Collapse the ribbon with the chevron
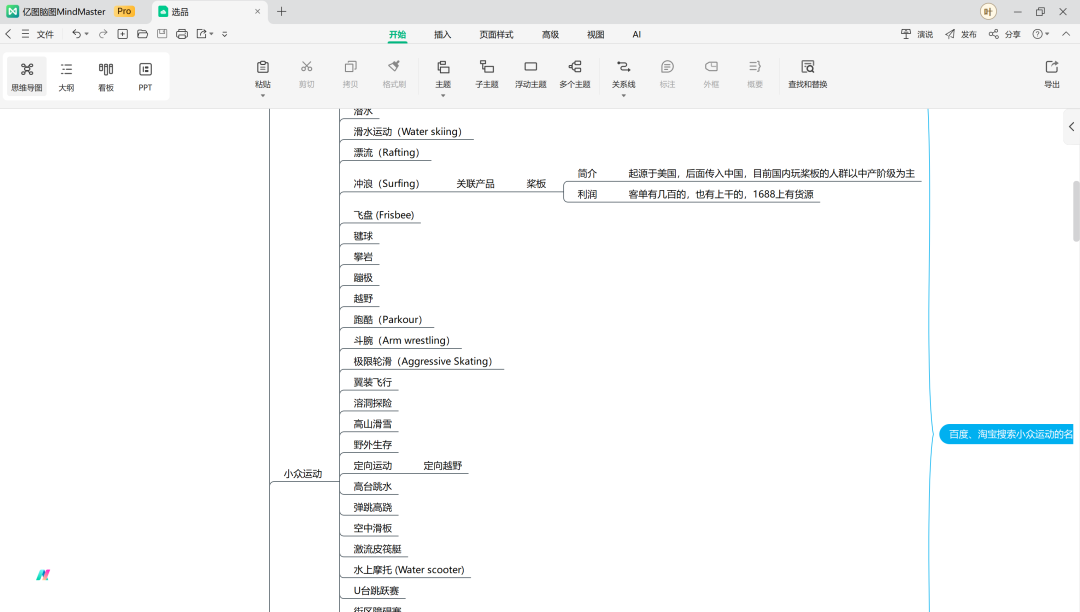Viewport: 1080px width, 612px height. point(1066,33)
